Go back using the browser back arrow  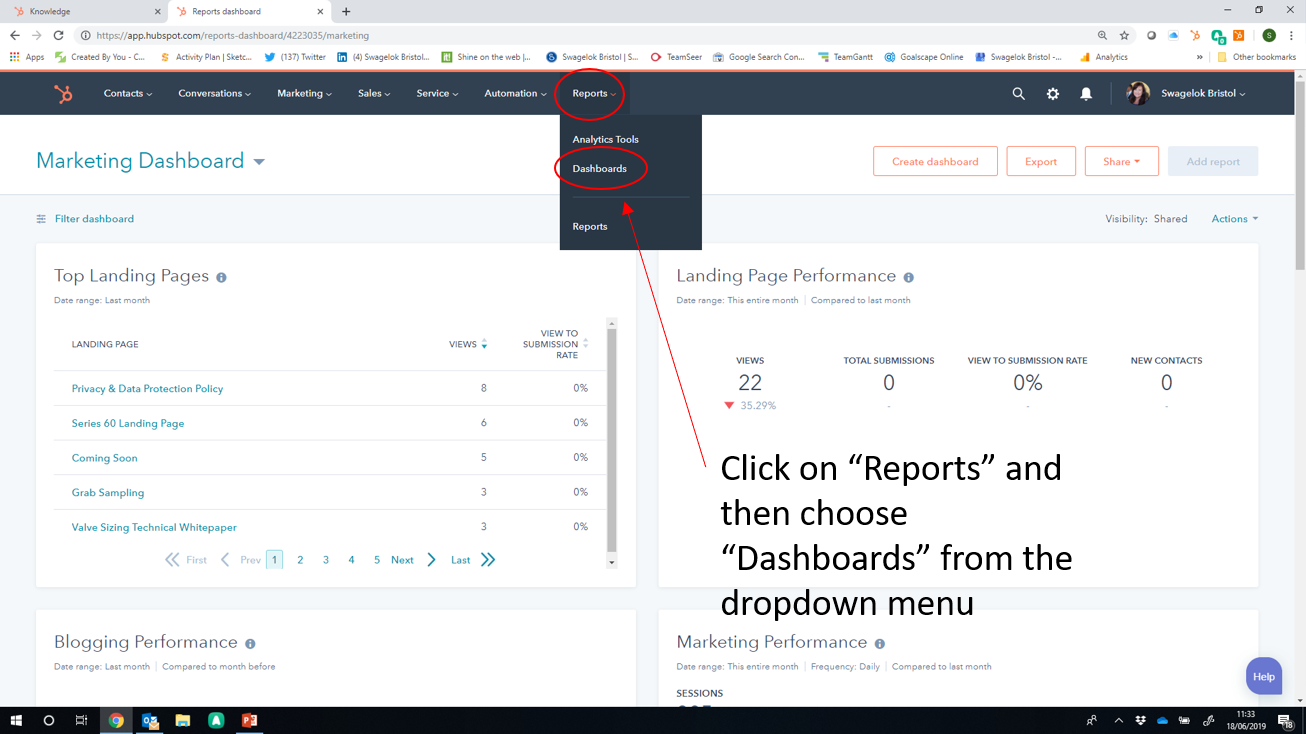click(15, 35)
